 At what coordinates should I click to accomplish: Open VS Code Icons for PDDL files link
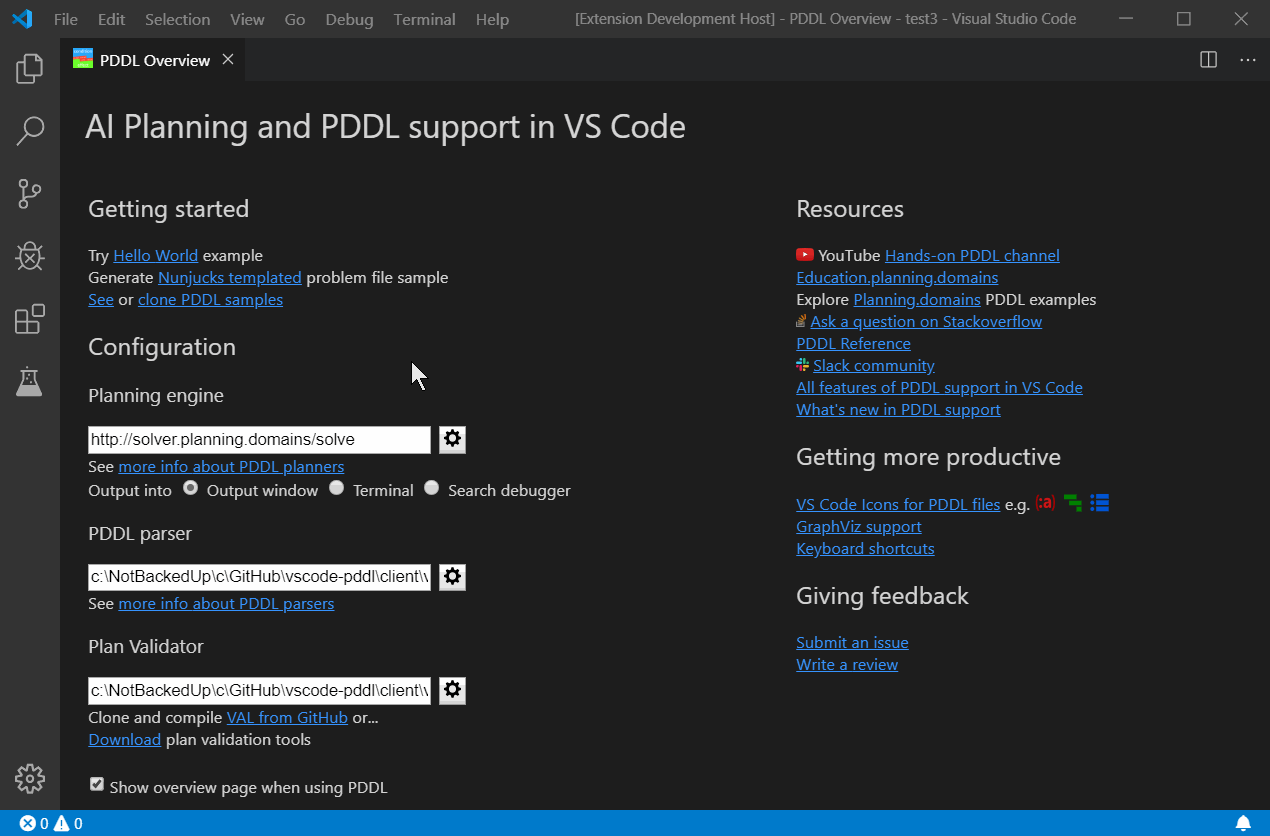point(898,504)
